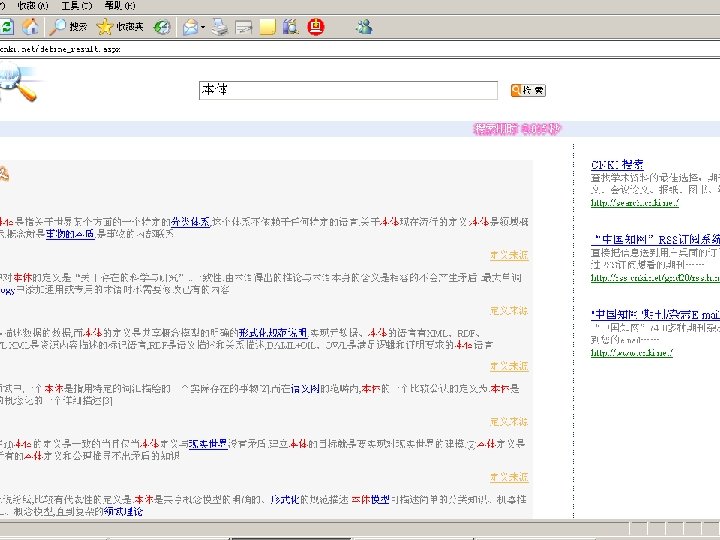Viewport: 720px width, 540px height.
Task: Open the CNKI 搜索 link
Action: point(617,164)
